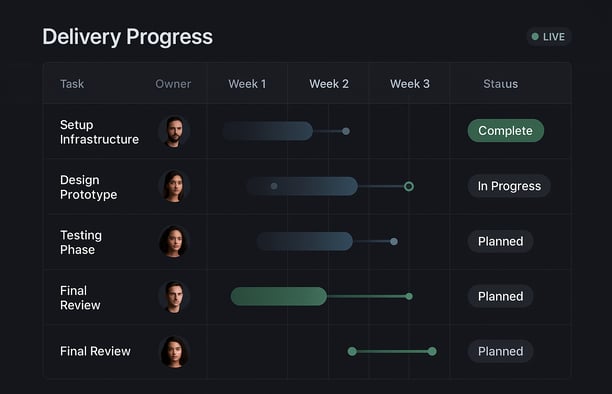Open Testing Phase owner avatar
Image resolution: width=612 pixels, height=394 pixels.
174,241
